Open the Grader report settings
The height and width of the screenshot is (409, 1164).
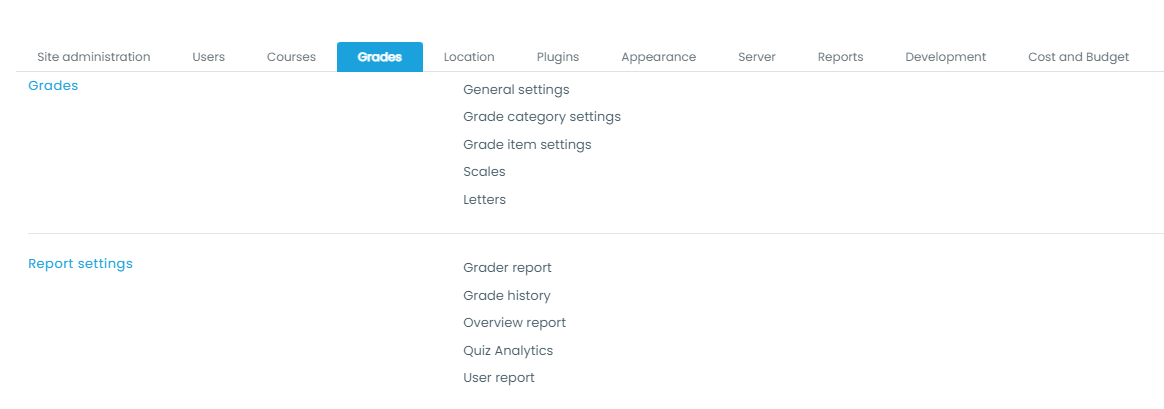[507, 268]
